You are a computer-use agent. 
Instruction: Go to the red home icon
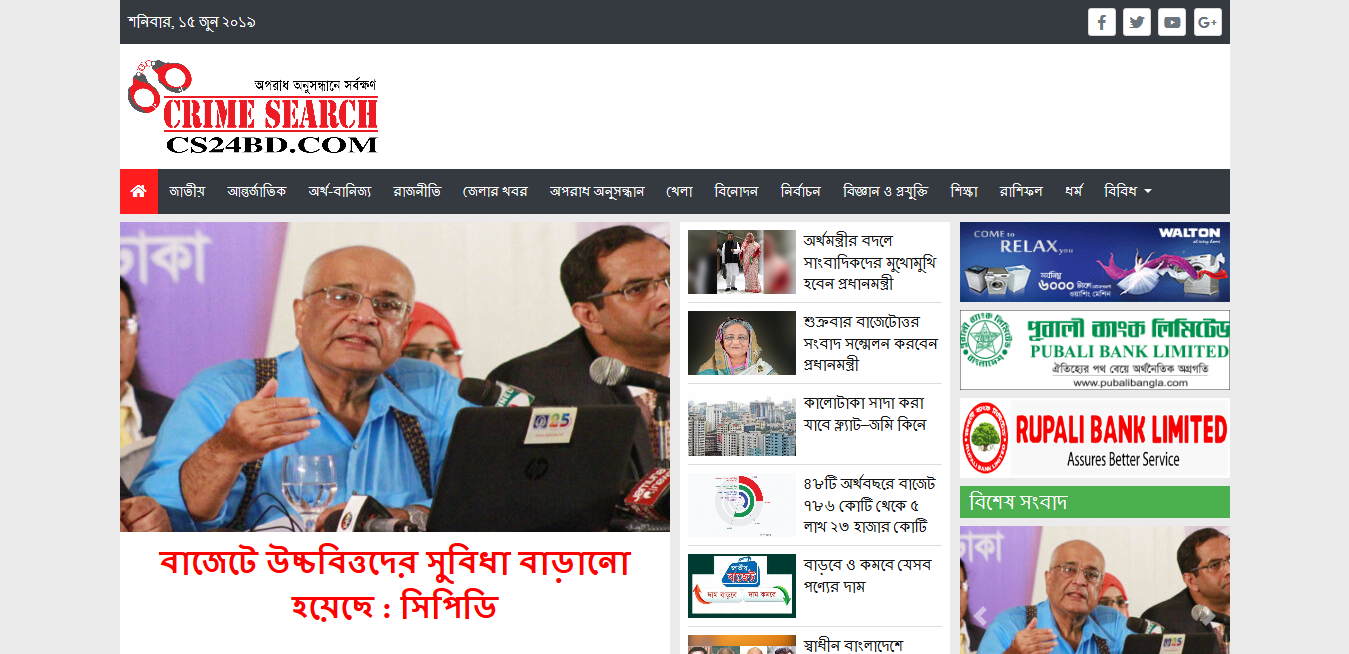coord(139,191)
